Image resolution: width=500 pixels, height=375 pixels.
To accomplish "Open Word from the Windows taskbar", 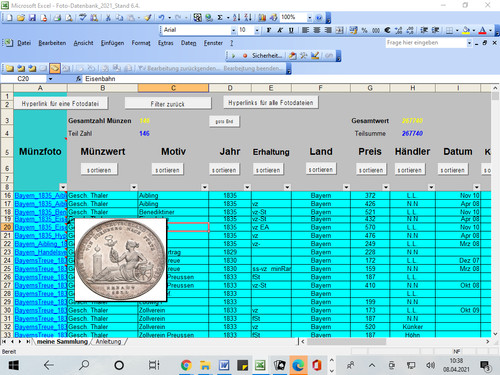I will tap(224, 365).
